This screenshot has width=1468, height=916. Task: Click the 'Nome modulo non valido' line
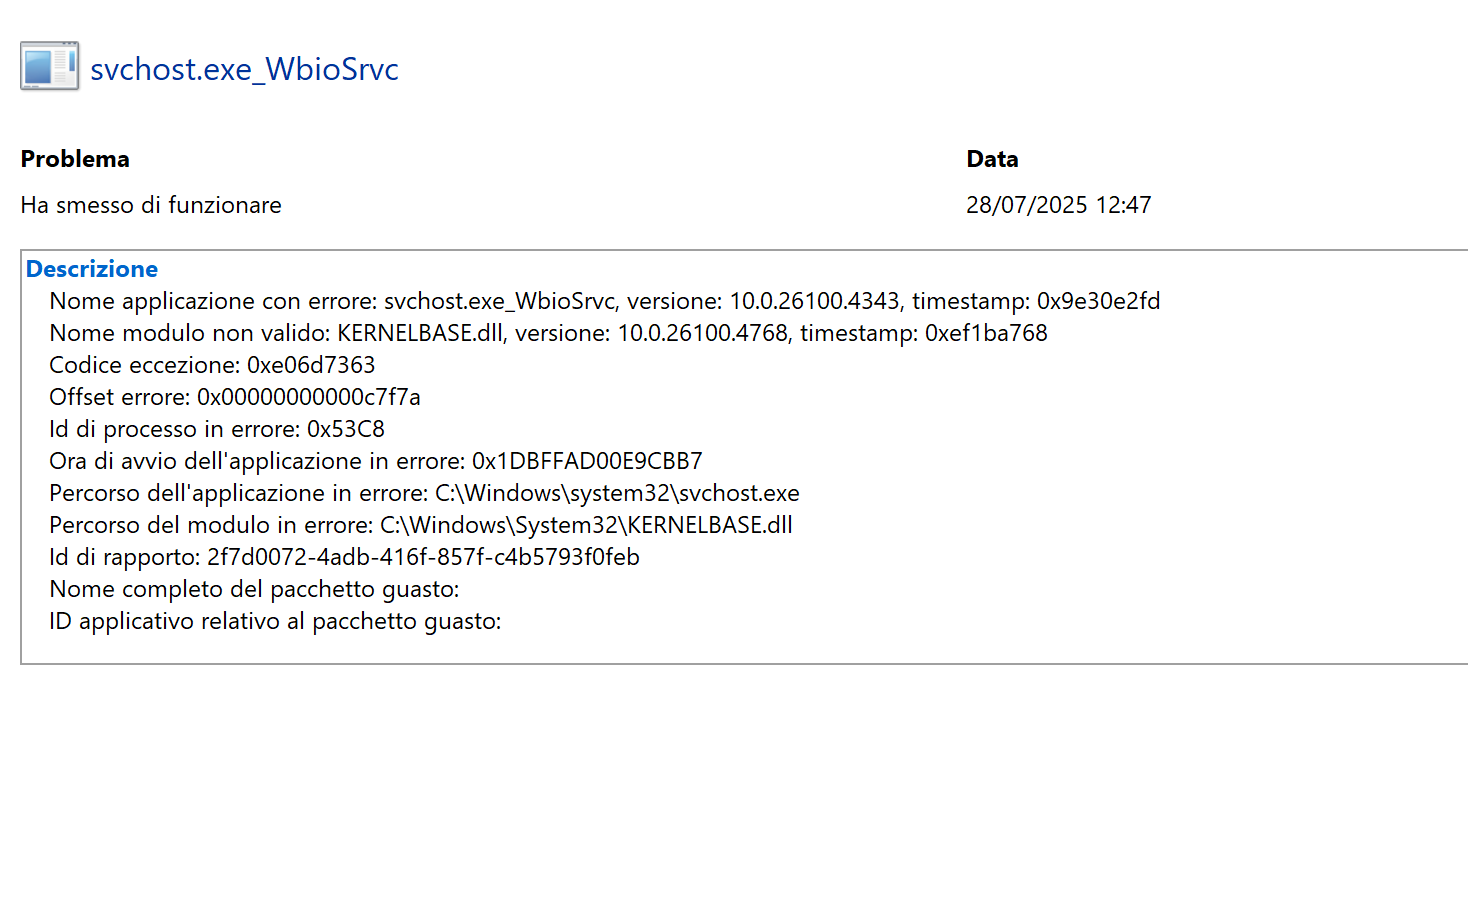coord(548,333)
